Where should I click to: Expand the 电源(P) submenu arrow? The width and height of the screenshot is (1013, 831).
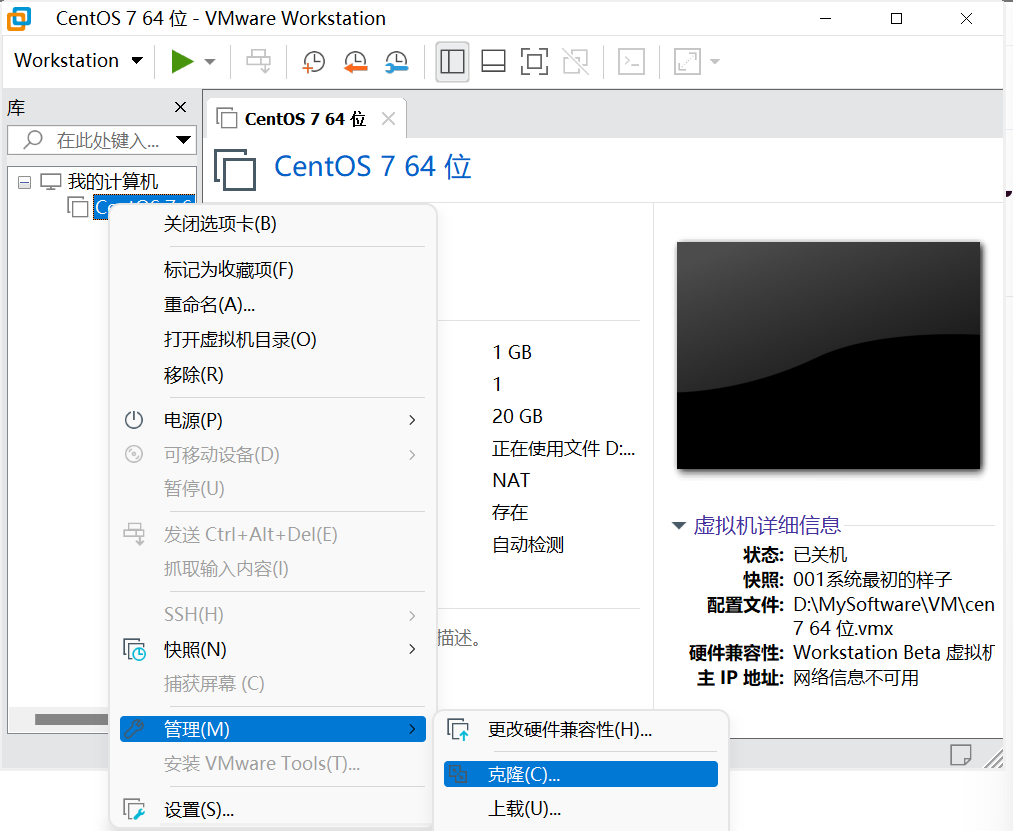[x=412, y=421]
